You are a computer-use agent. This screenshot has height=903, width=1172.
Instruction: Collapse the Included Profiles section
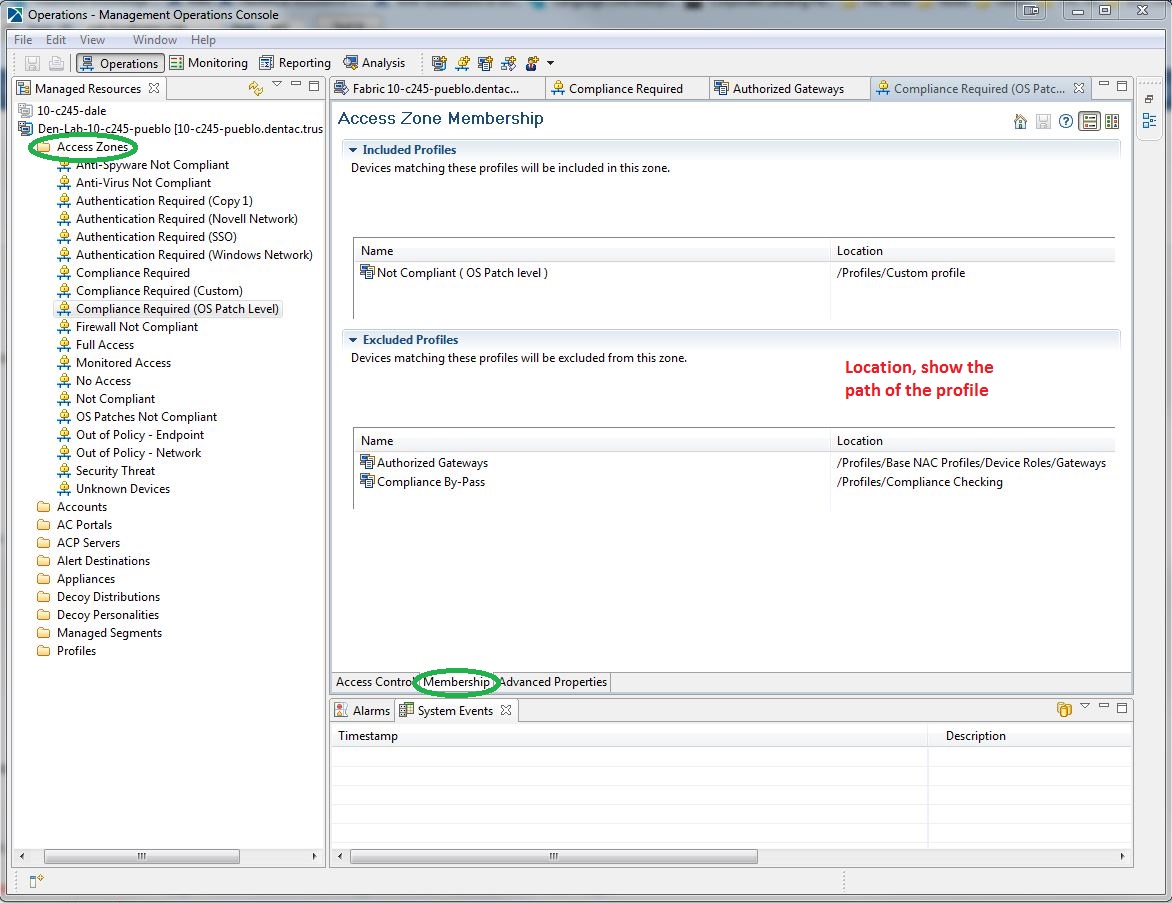354,149
